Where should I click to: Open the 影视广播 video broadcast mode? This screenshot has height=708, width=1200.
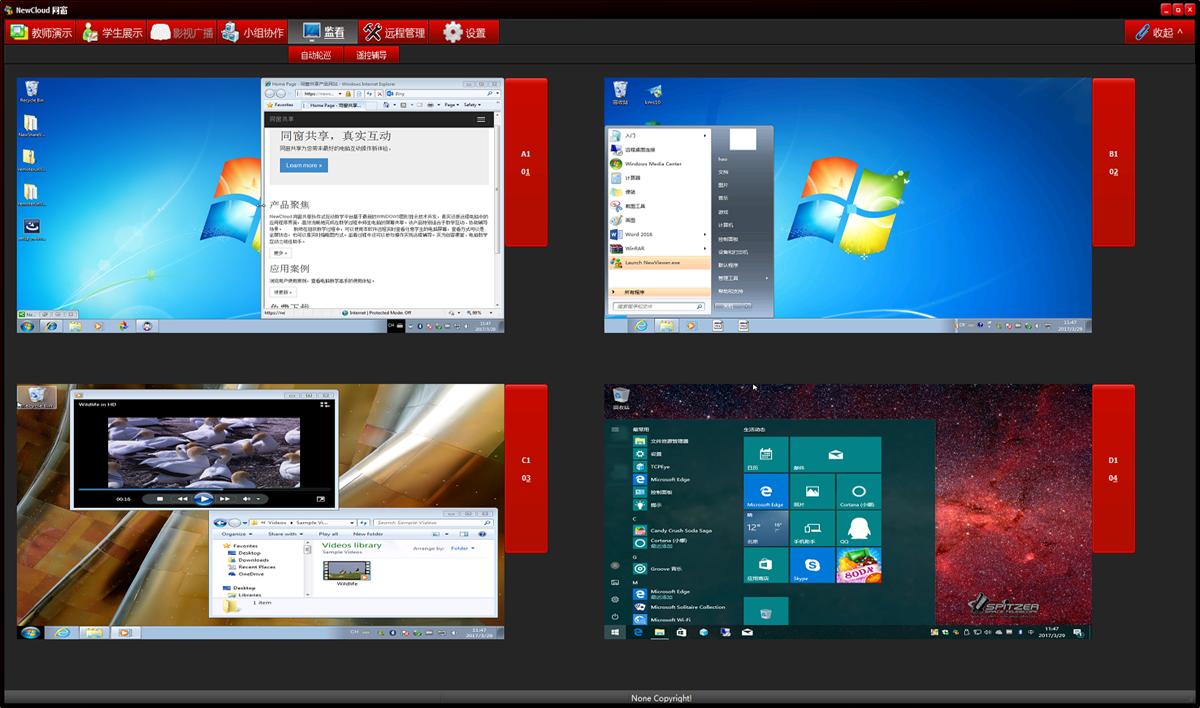[x=182, y=32]
